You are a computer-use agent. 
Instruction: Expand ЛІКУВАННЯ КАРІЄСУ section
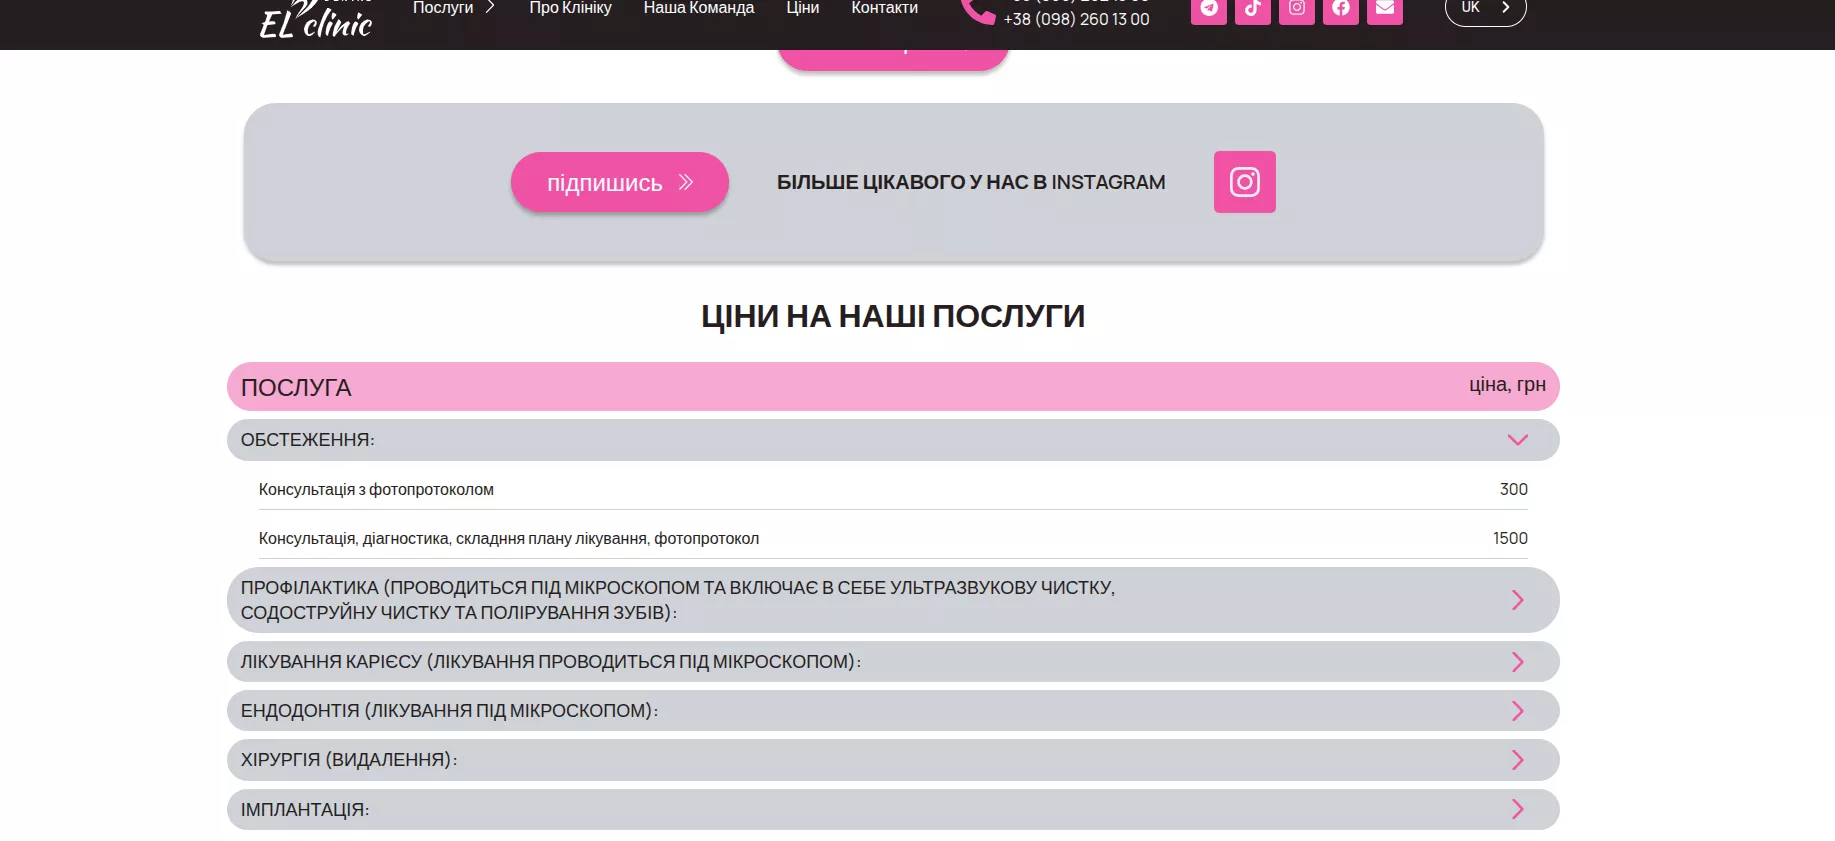click(x=1517, y=662)
